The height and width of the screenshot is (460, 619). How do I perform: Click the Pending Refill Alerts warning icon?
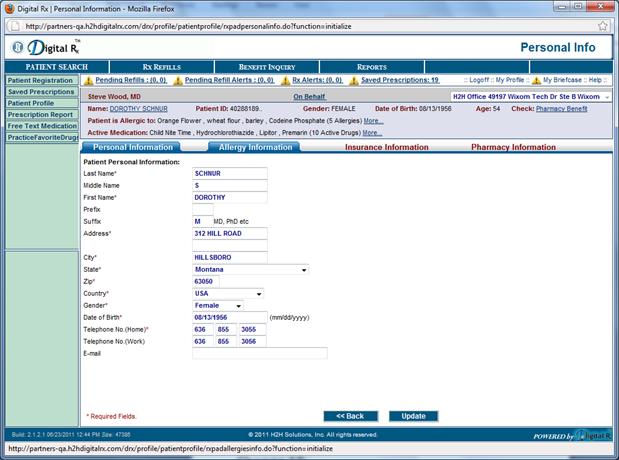tap(178, 80)
